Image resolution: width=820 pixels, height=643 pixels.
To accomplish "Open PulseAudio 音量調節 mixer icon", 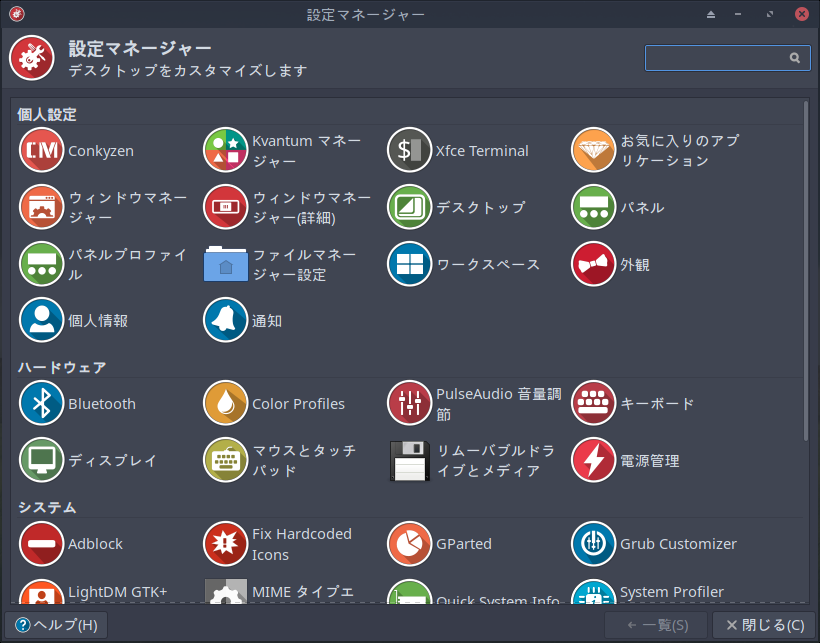I will (x=409, y=404).
